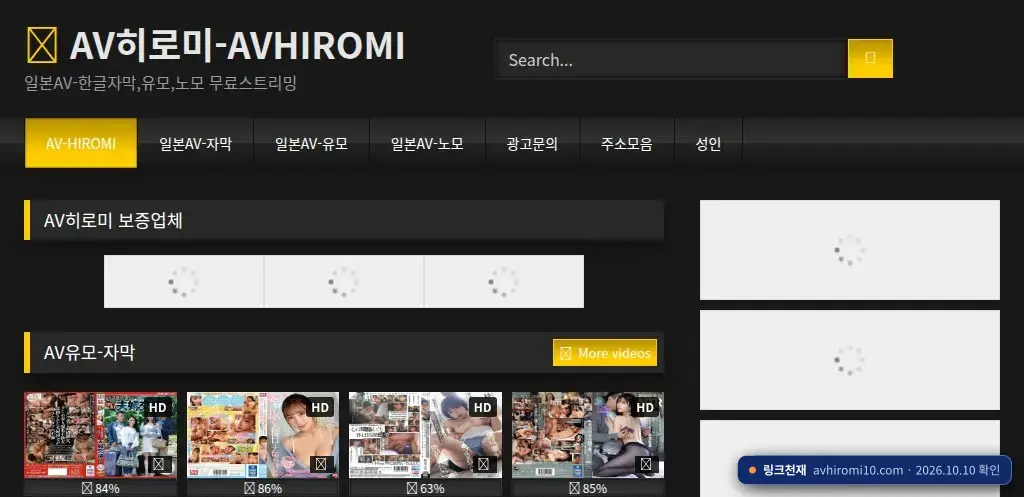Click the HD badge on the 63% video

click(483, 408)
